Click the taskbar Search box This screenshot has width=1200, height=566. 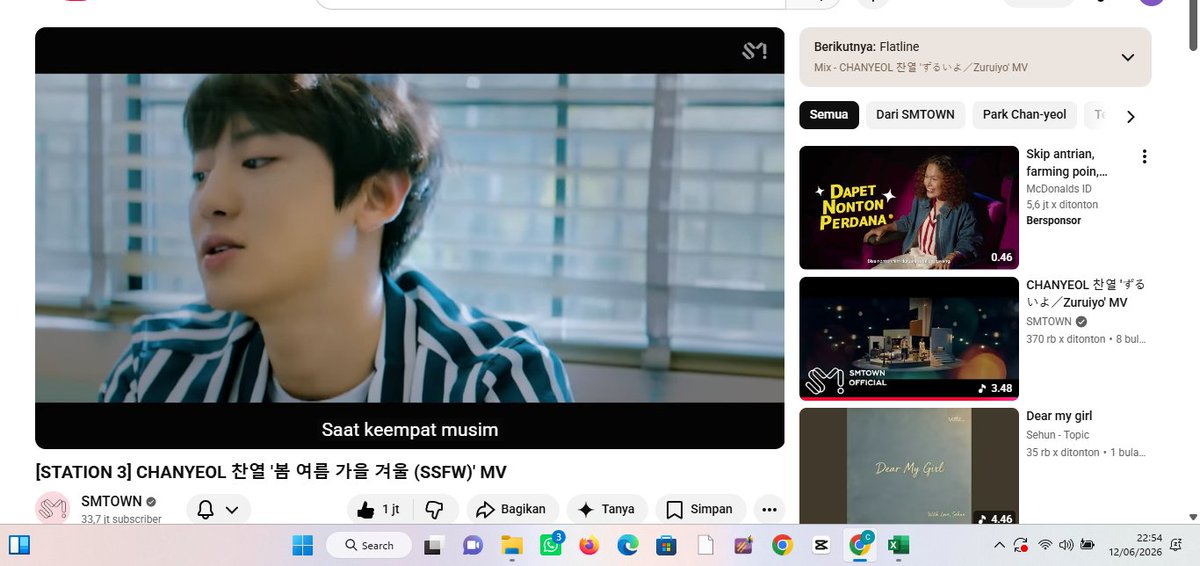coord(369,545)
